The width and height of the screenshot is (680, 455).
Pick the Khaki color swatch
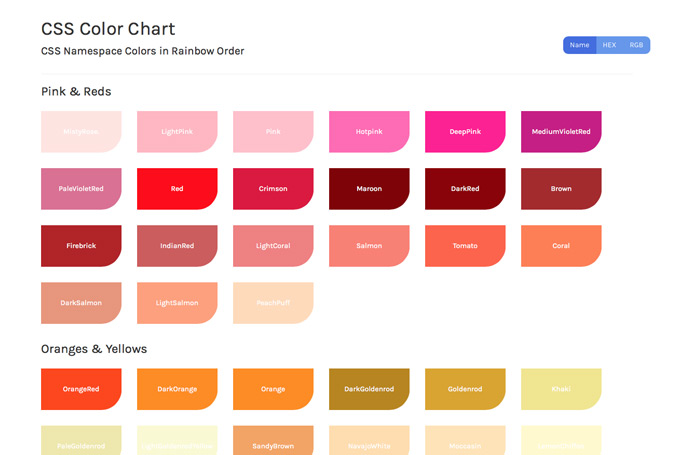pos(561,389)
